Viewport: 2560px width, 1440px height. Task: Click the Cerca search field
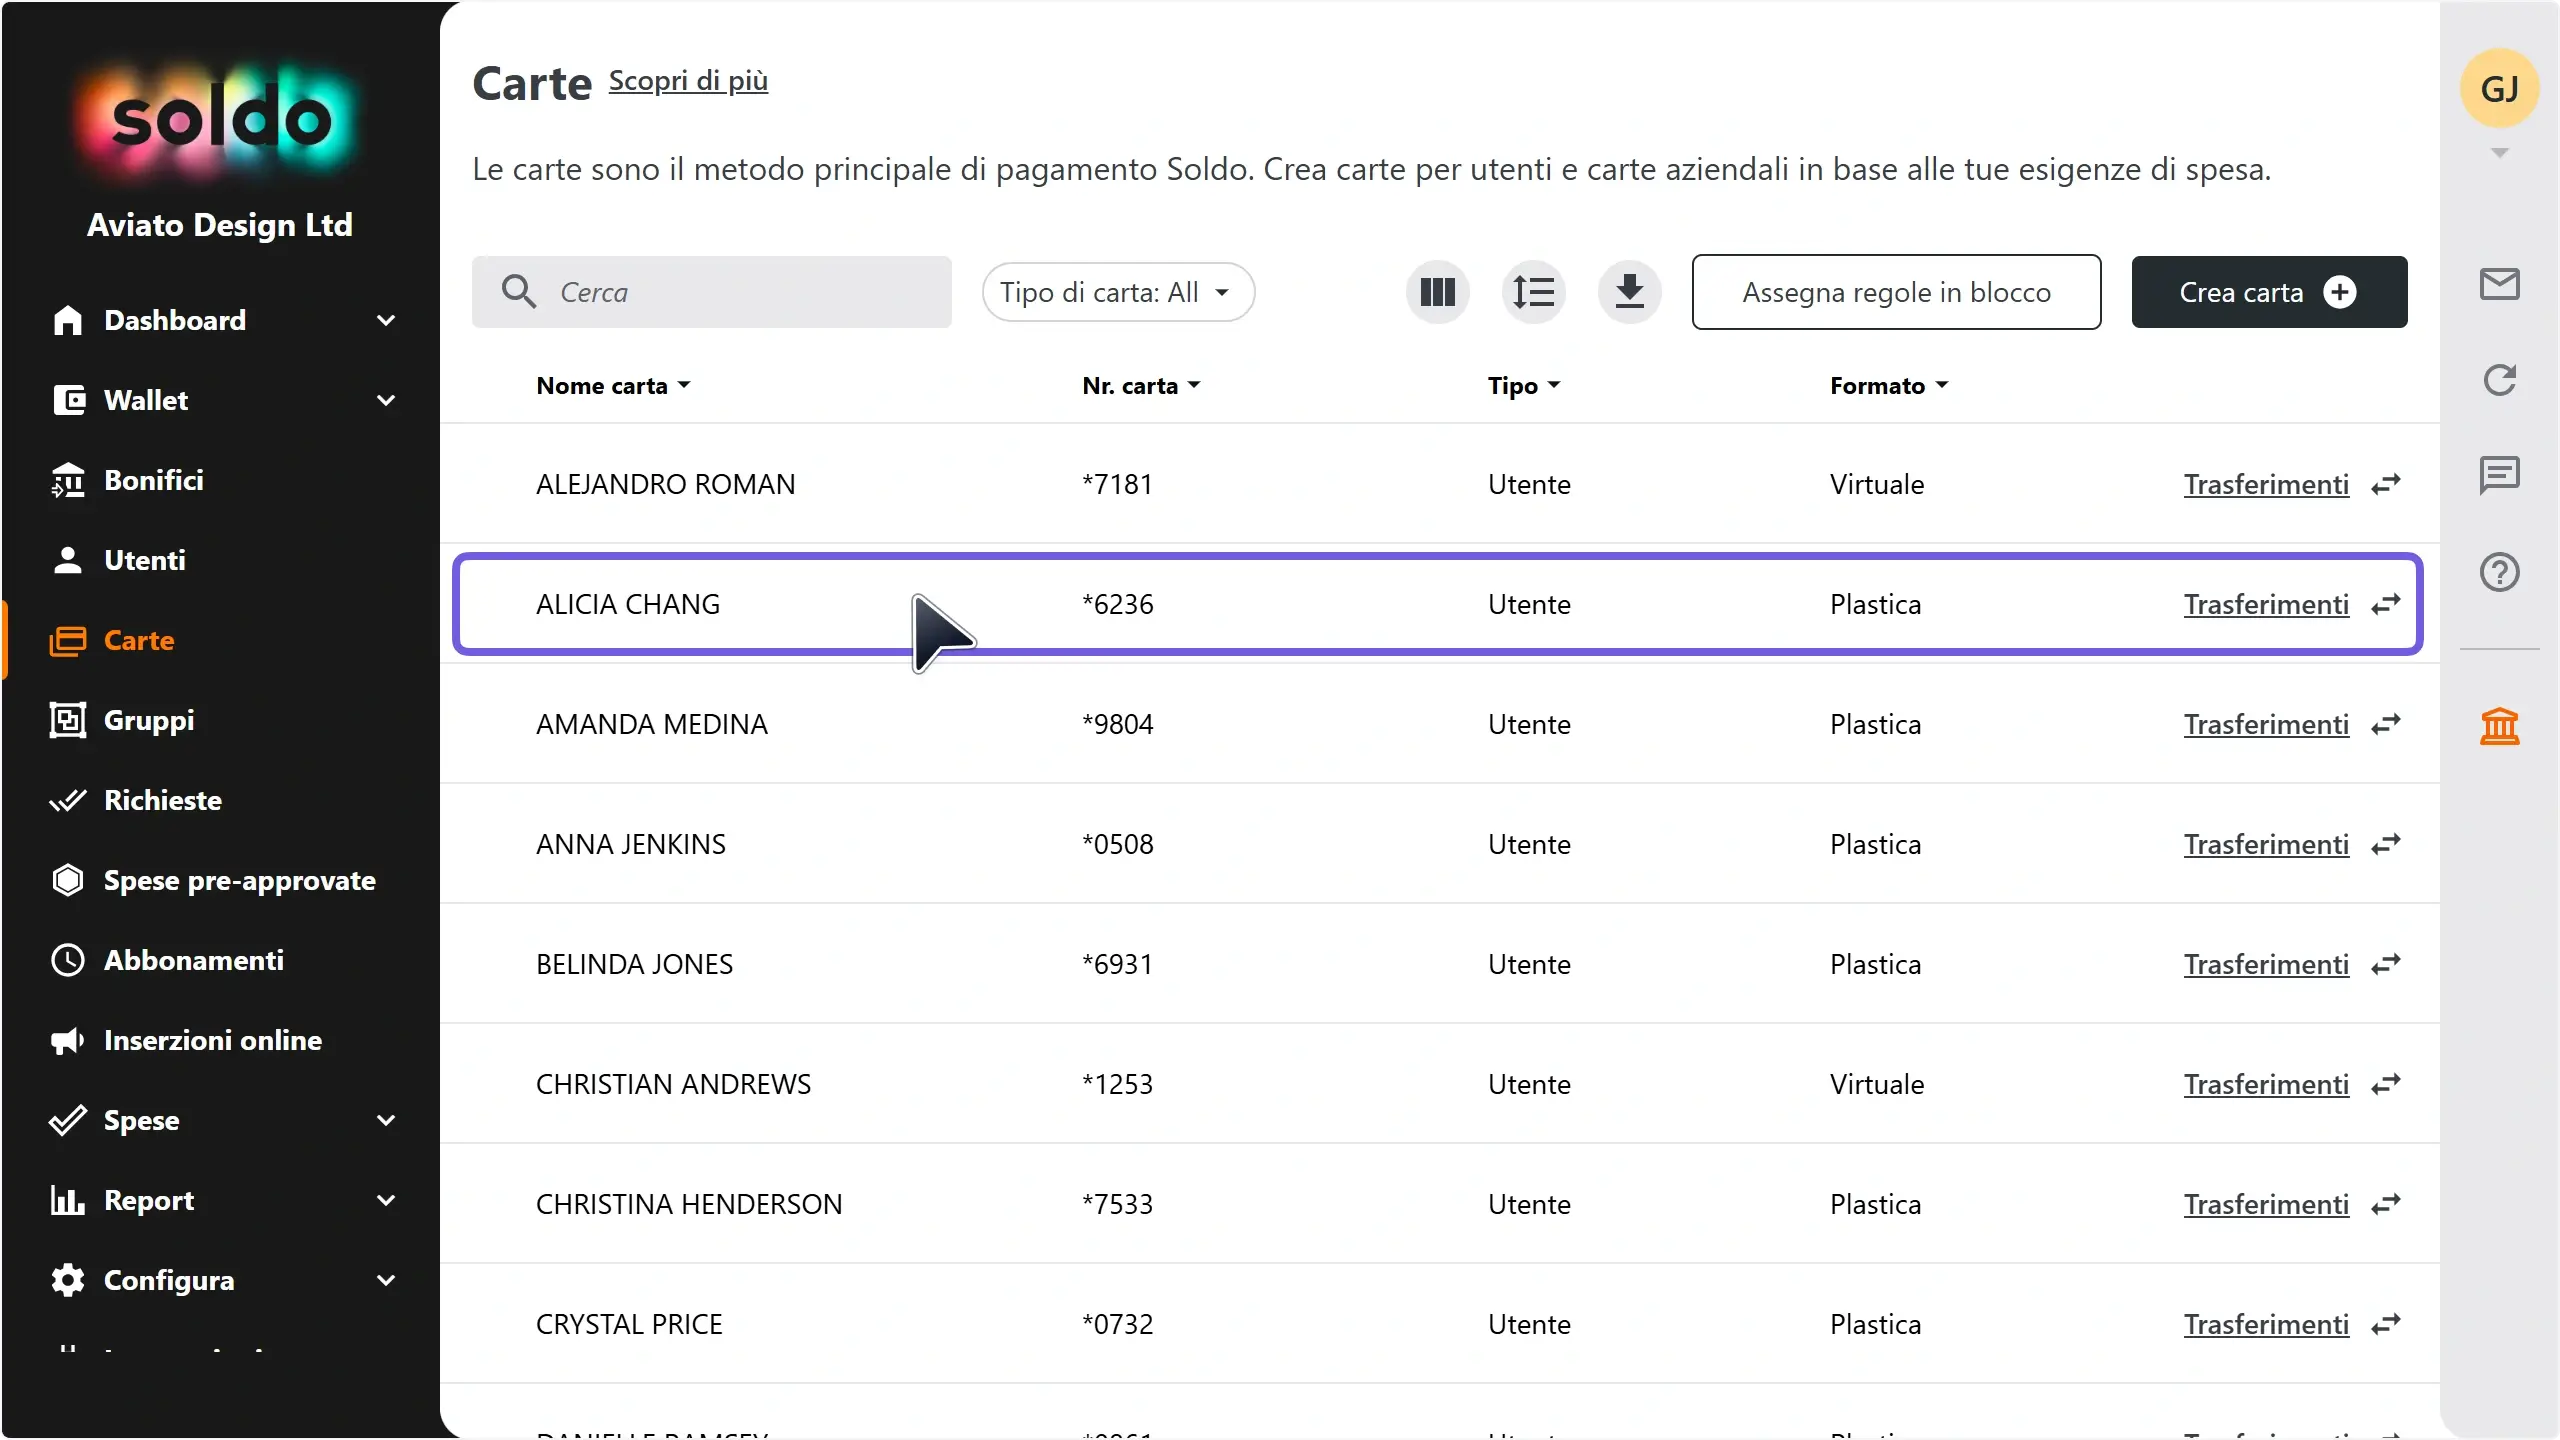point(711,292)
